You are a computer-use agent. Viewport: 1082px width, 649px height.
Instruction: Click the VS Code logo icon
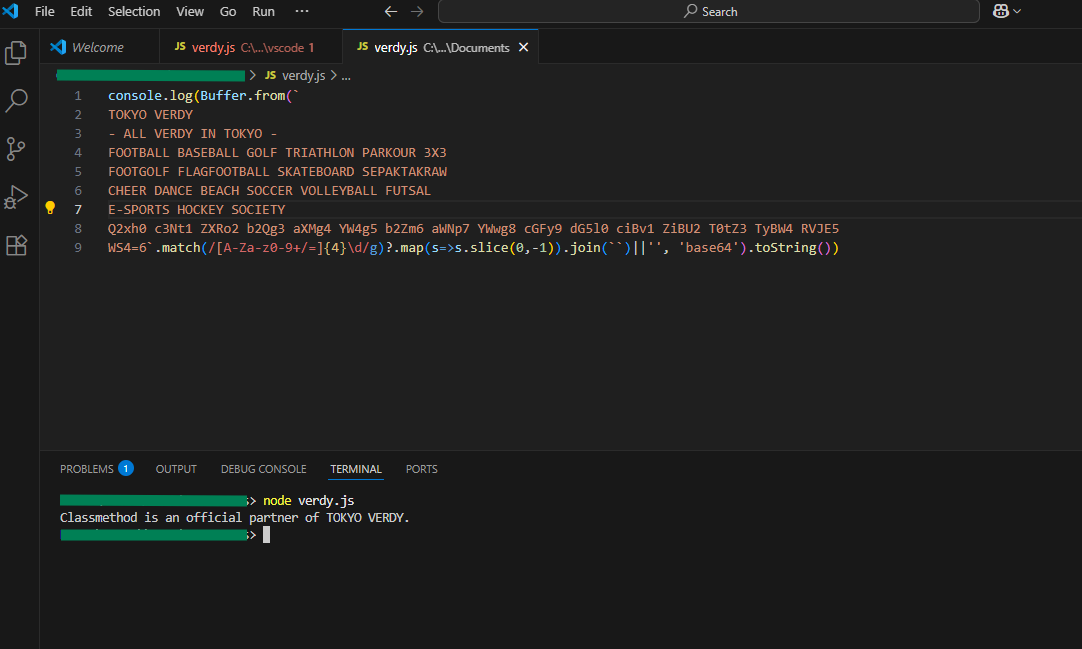(10, 11)
